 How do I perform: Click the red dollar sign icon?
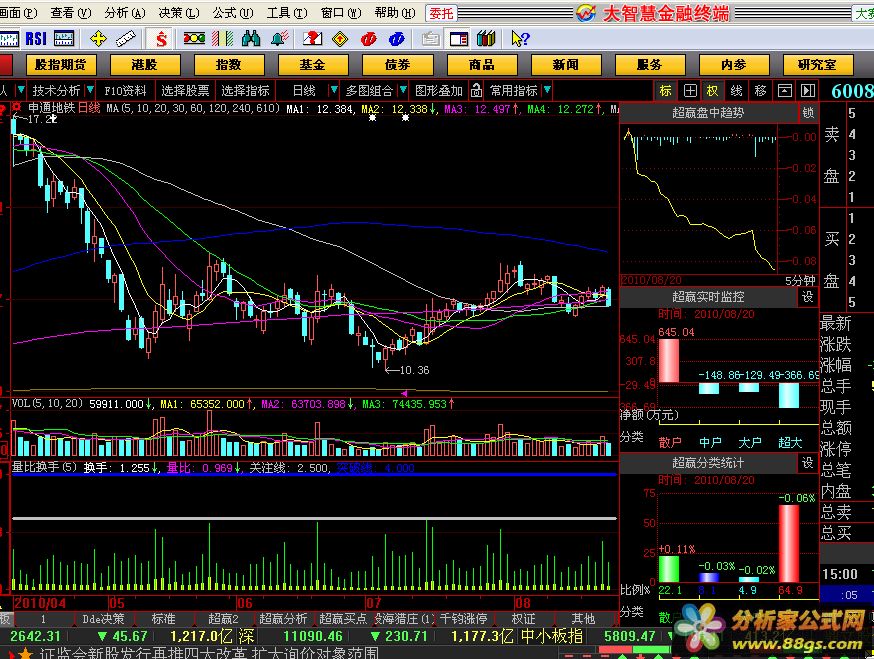(161, 38)
